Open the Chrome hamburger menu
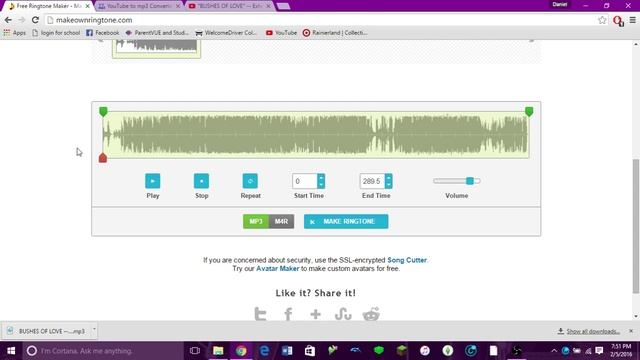 633,20
